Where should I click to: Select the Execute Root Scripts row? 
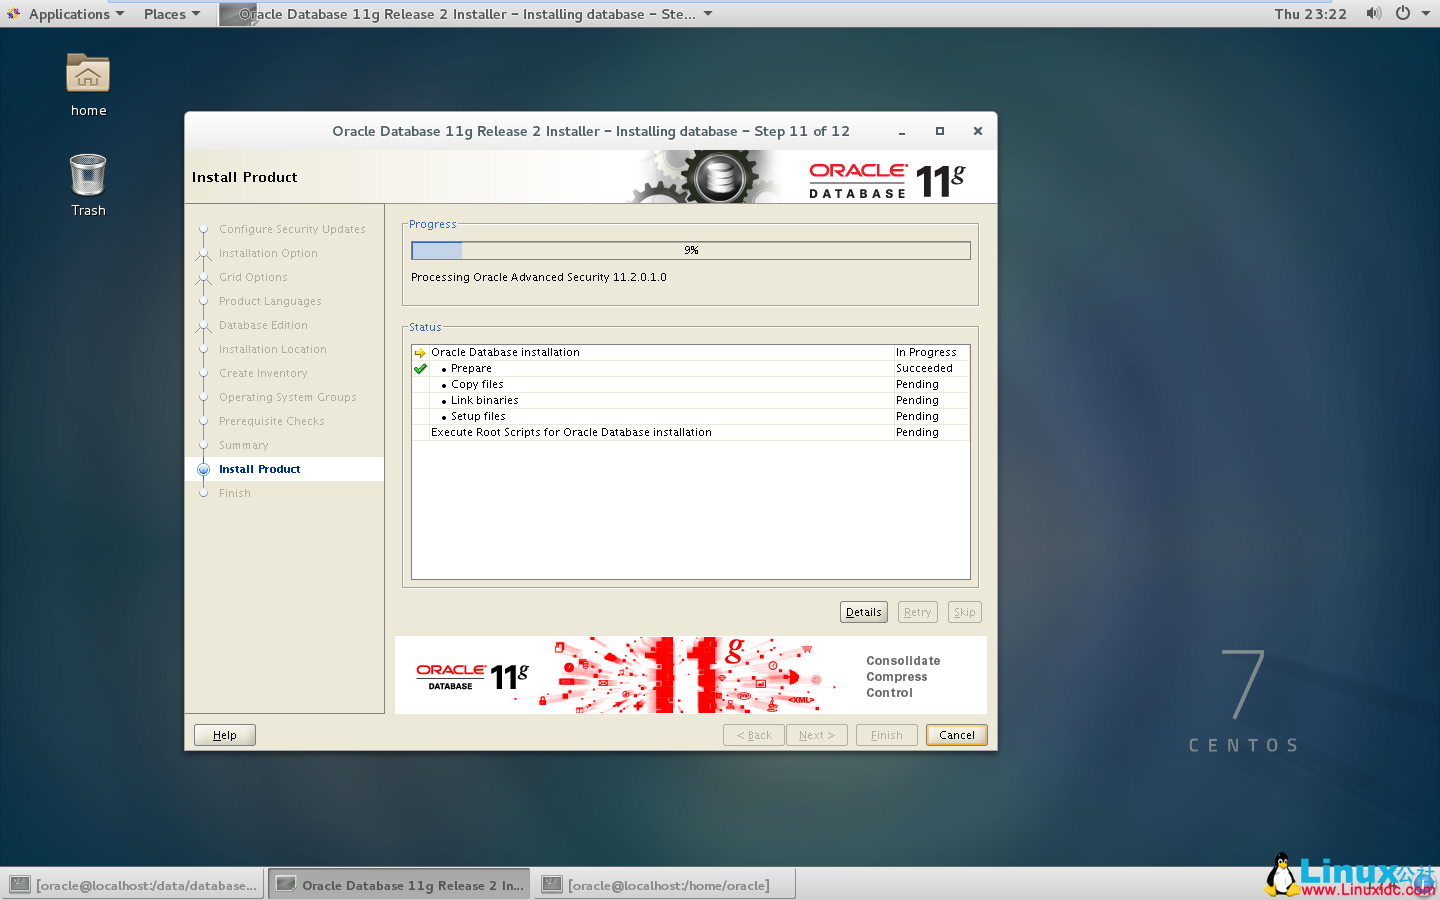[690, 432]
